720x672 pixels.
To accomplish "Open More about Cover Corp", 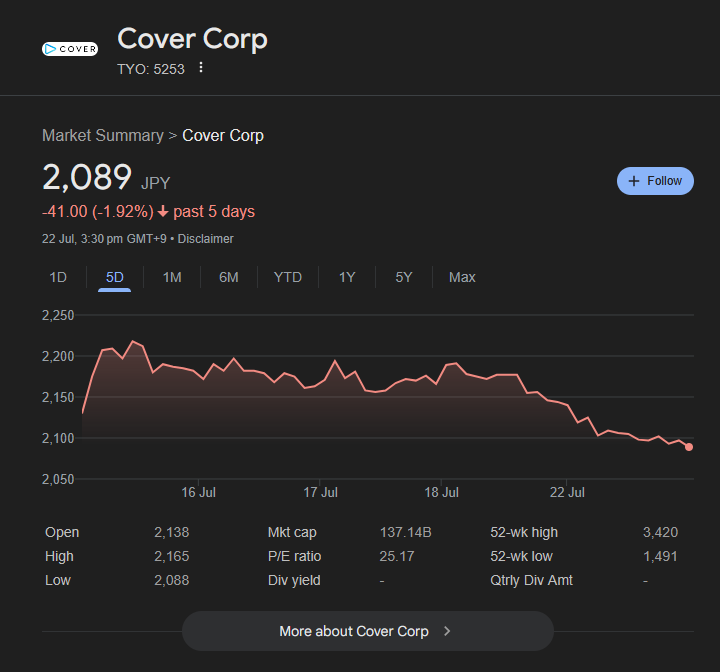I will (368, 631).
